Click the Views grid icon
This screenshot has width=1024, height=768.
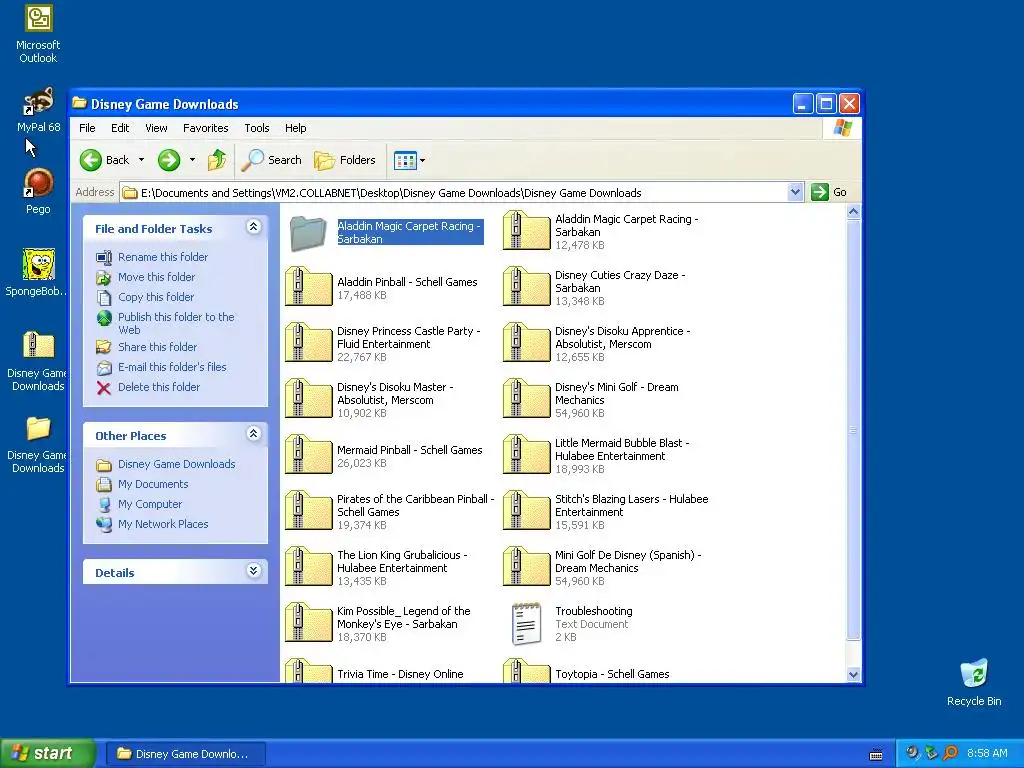pos(405,160)
